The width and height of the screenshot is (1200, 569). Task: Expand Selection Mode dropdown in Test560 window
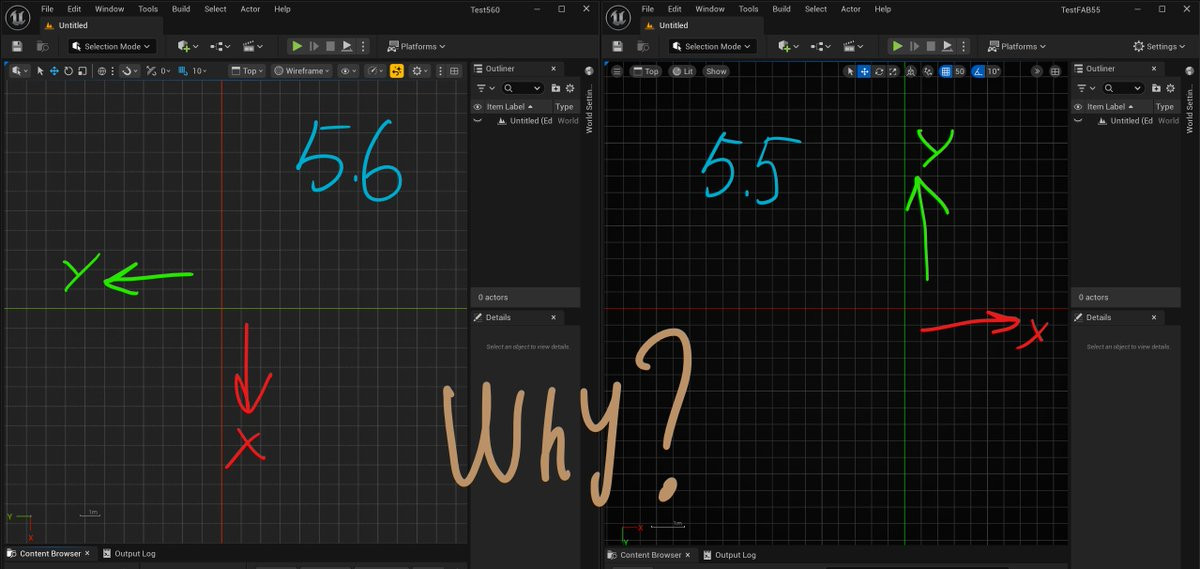pyautogui.click(x=112, y=46)
